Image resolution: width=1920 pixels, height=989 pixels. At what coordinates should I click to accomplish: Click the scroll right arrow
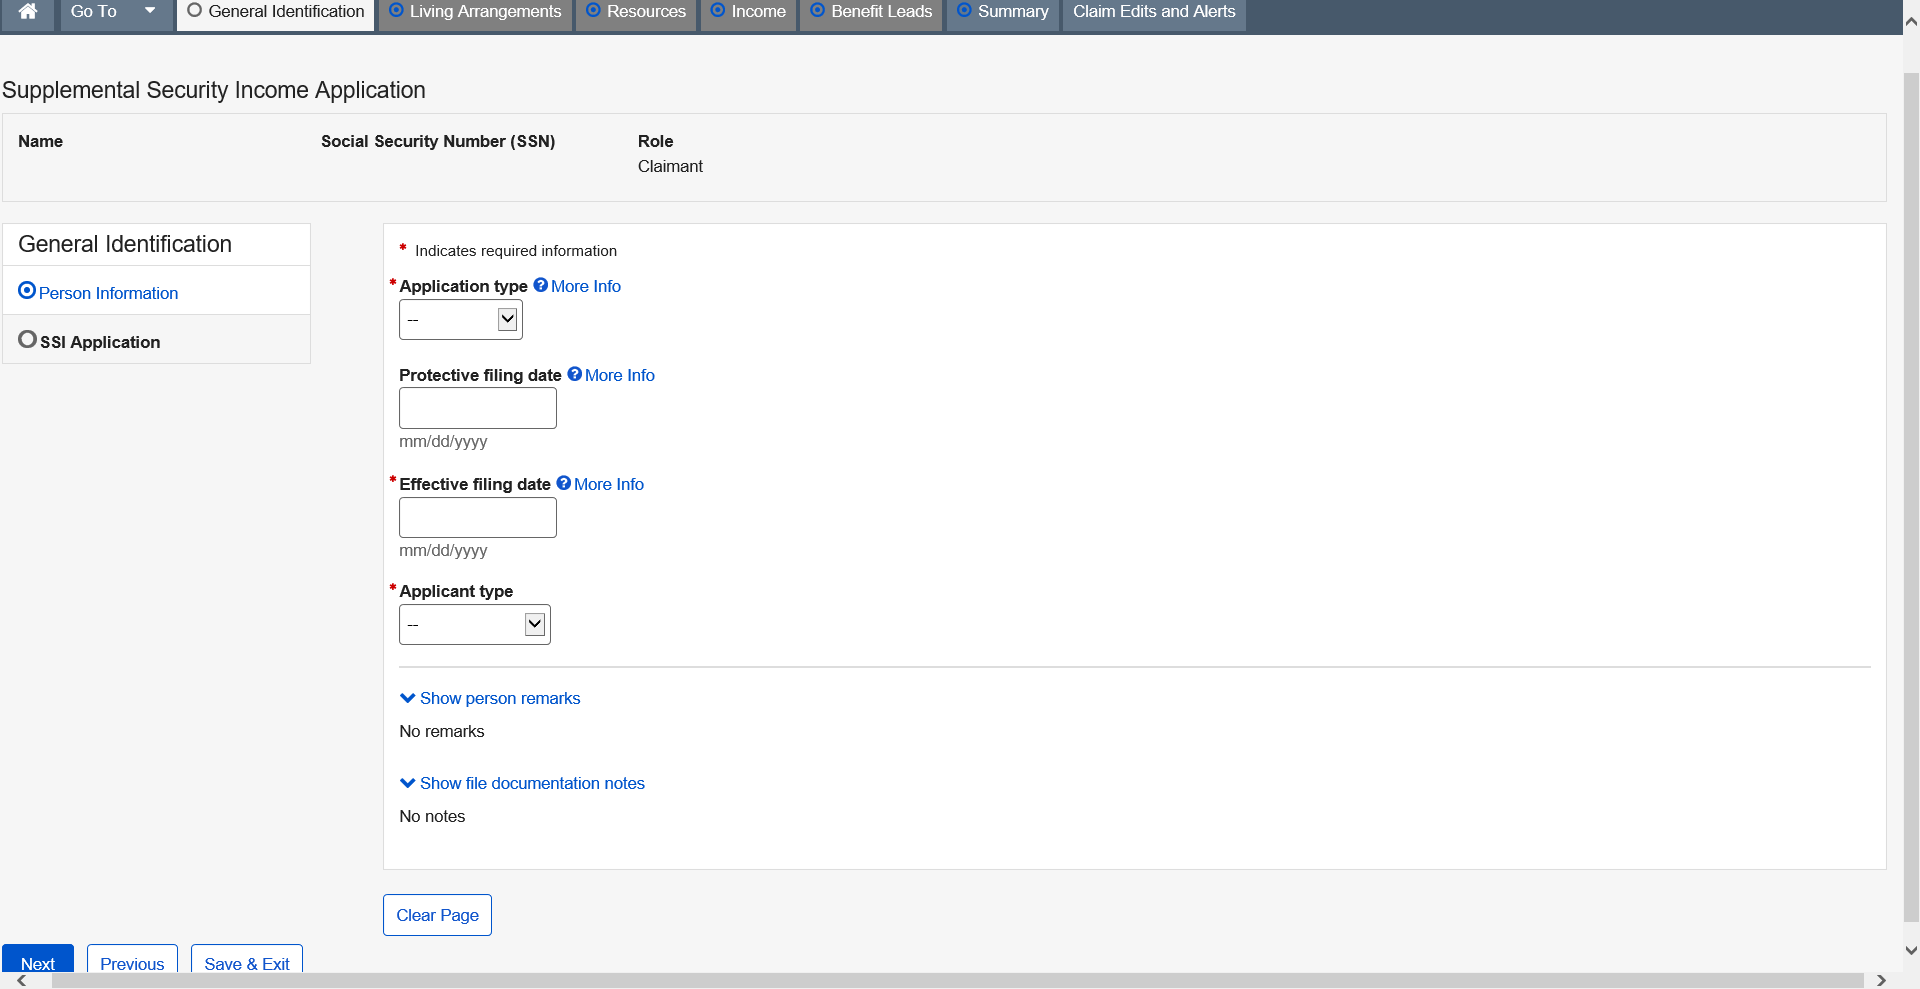point(1881,981)
